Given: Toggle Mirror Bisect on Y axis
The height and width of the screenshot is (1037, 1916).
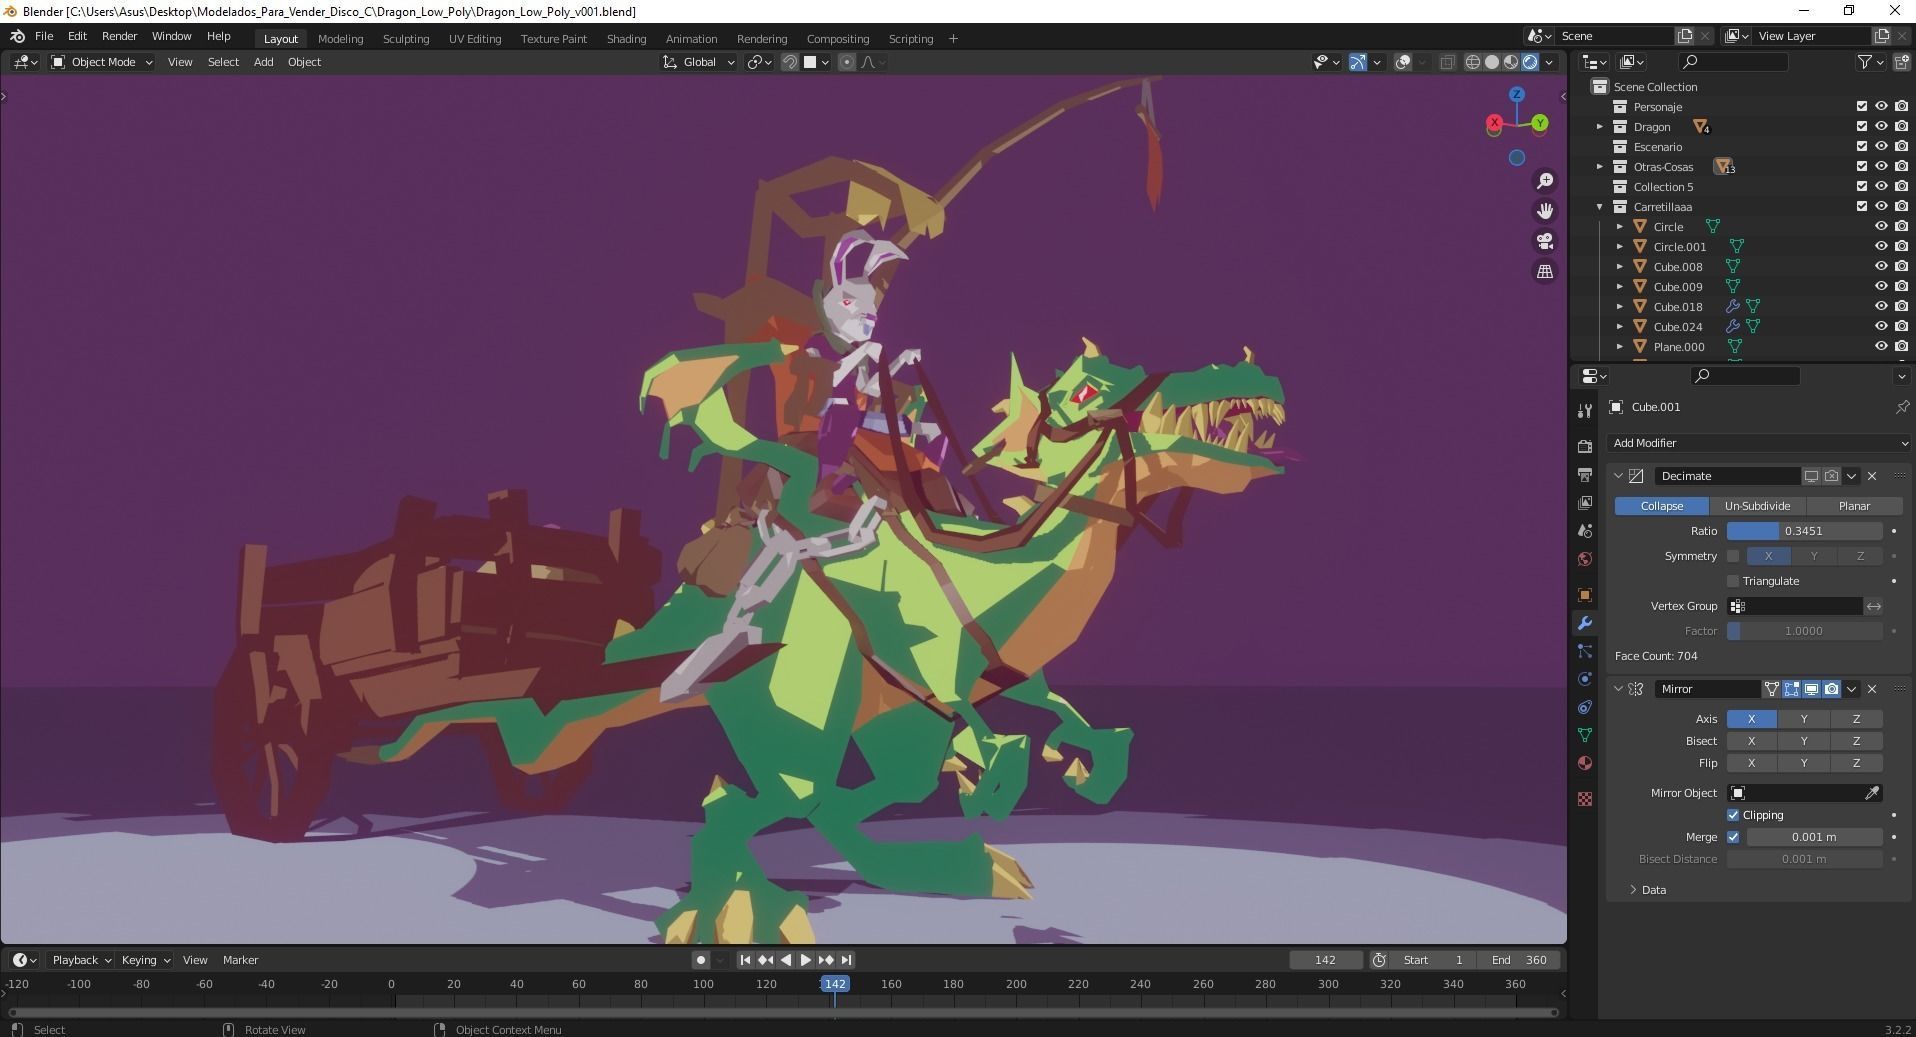Looking at the screenshot, I should pyautogui.click(x=1804, y=741).
